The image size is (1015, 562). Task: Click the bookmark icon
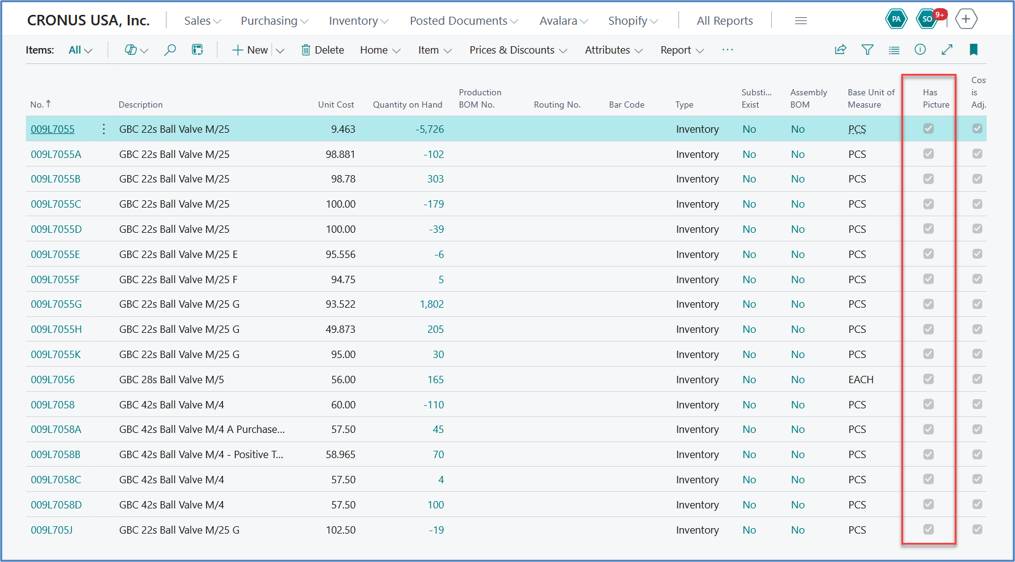pos(973,50)
